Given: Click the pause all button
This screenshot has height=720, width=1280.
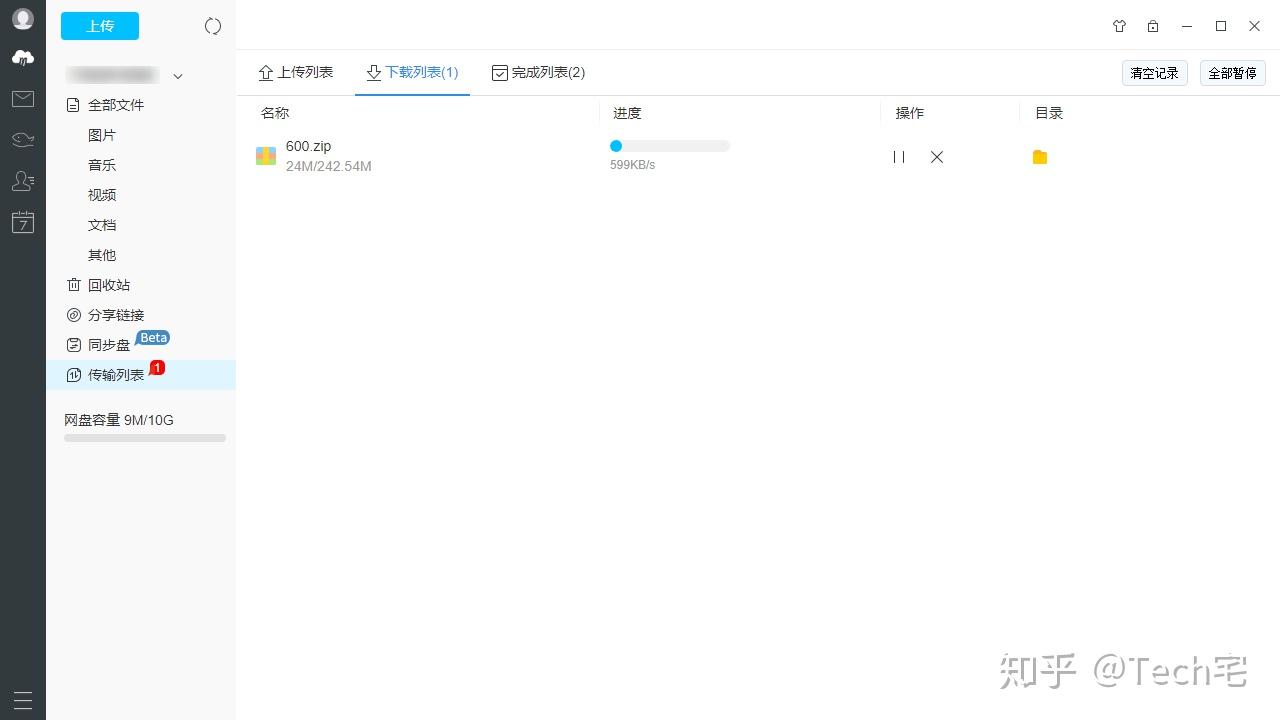Looking at the screenshot, I should tap(1233, 73).
